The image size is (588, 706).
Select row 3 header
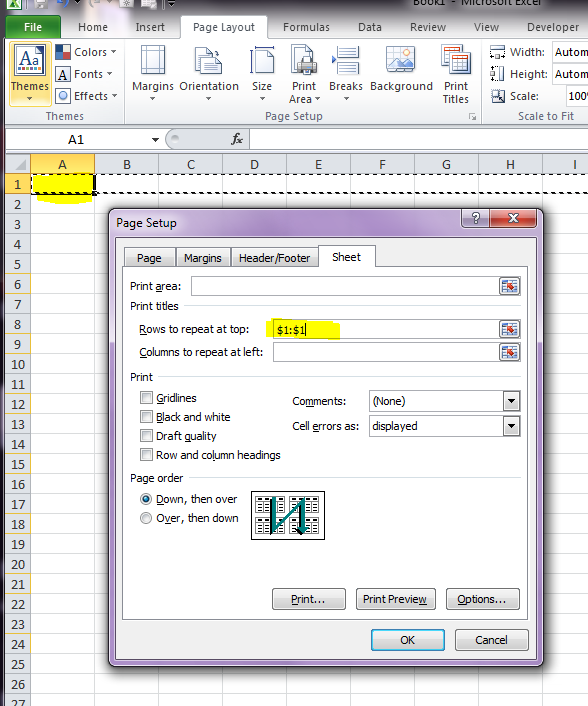point(18,224)
